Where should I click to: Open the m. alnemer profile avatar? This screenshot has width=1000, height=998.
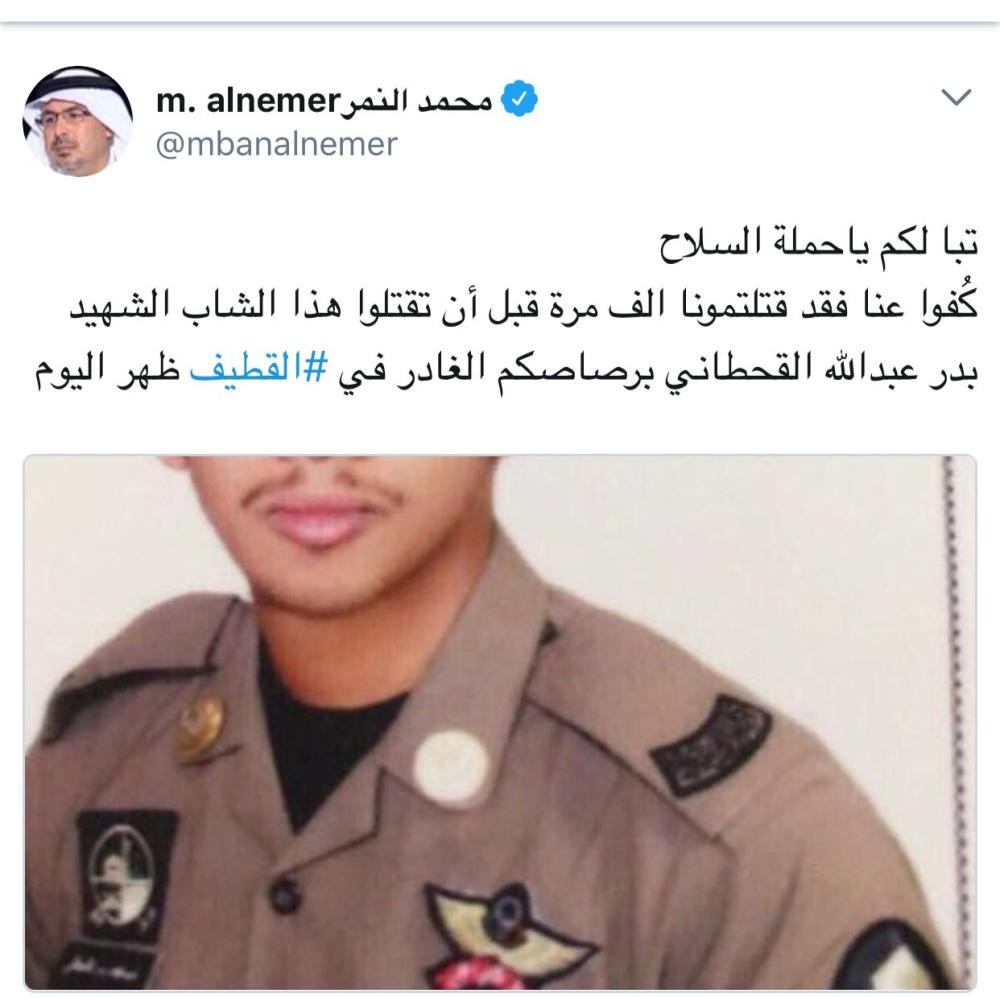pyautogui.click(x=78, y=121)
